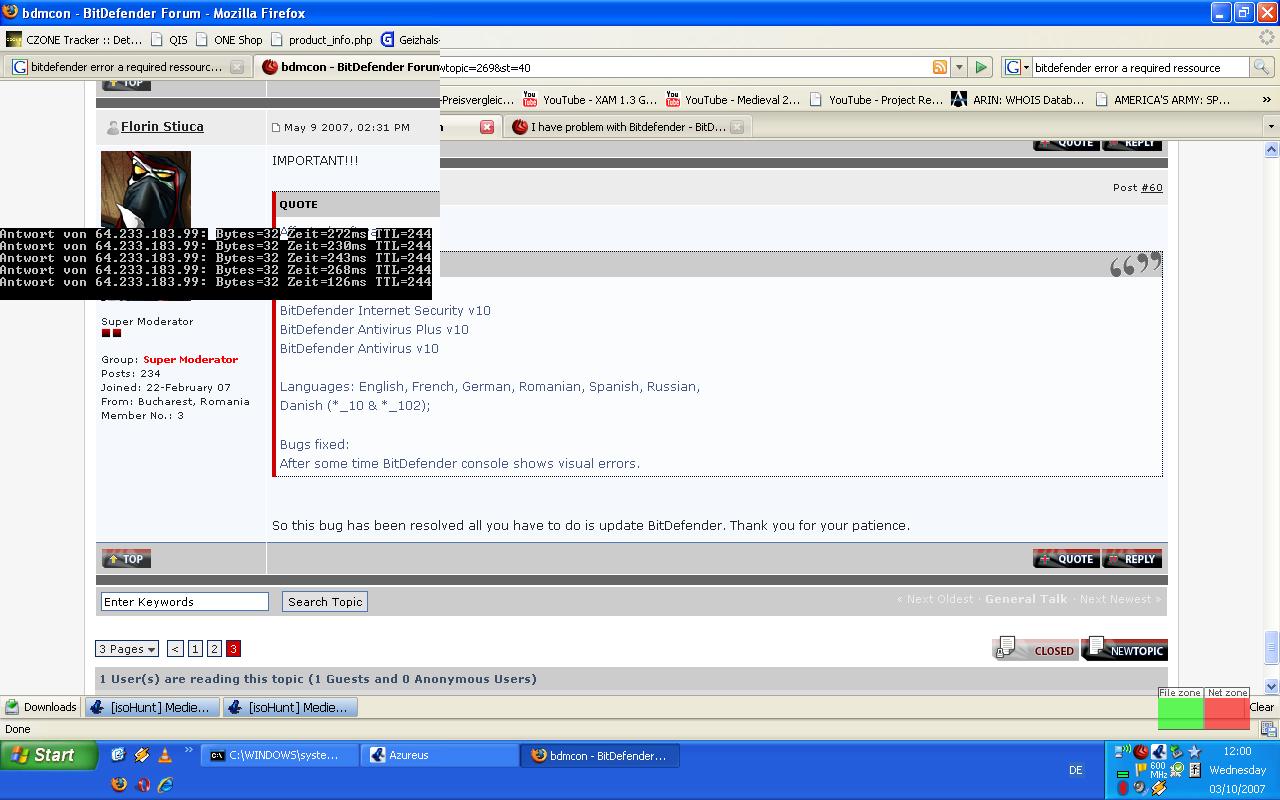Click the REPLY button under the post
1280x800 pixels.
(x=1132, y=558)
